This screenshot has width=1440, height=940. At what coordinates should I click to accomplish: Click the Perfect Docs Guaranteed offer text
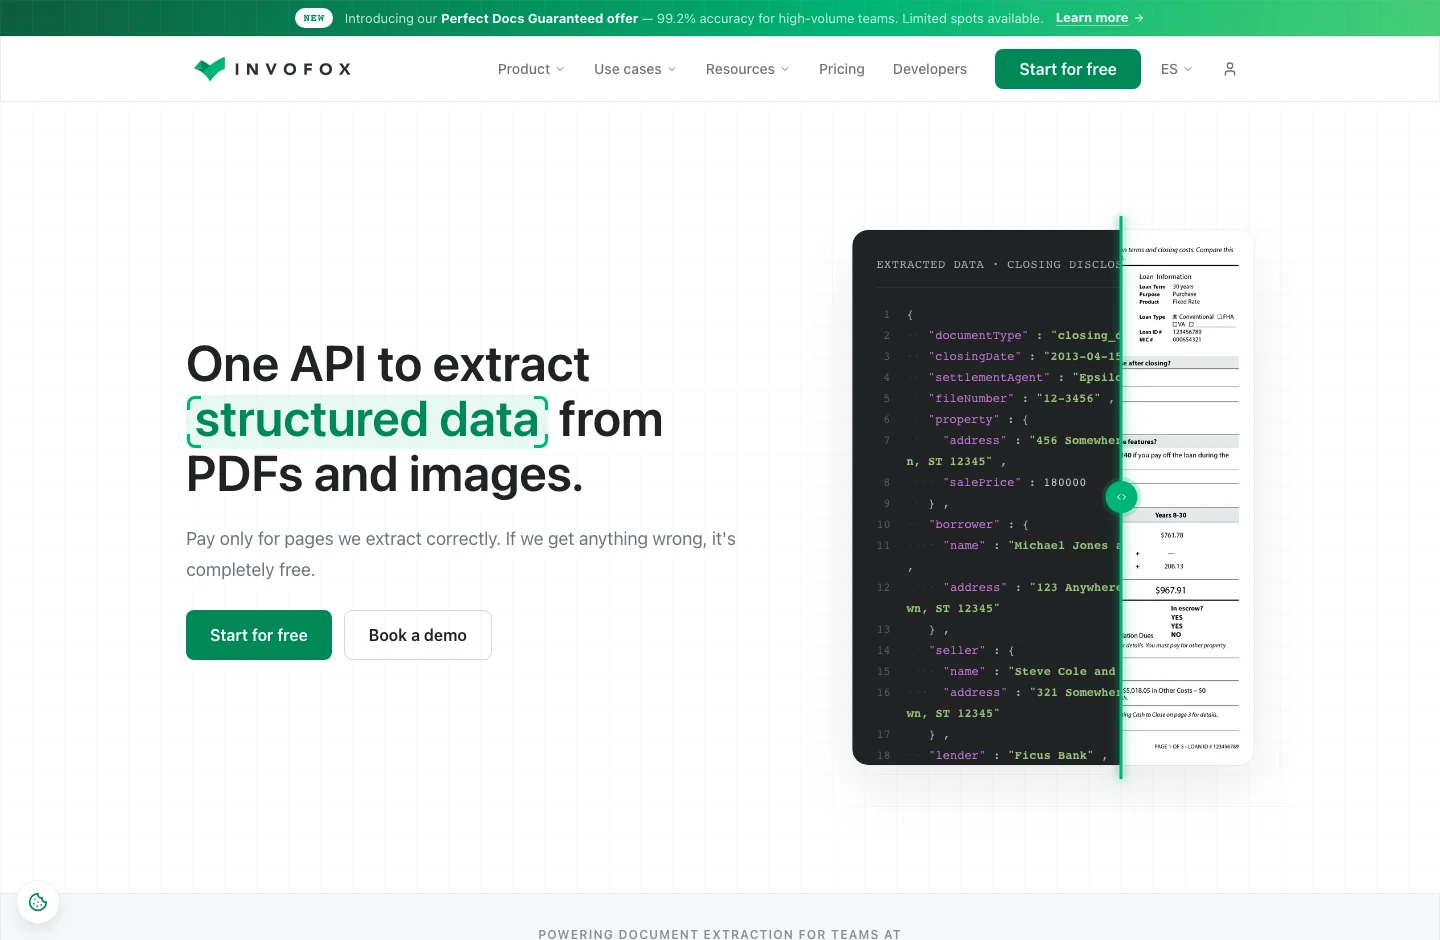[x=540, y=18]
